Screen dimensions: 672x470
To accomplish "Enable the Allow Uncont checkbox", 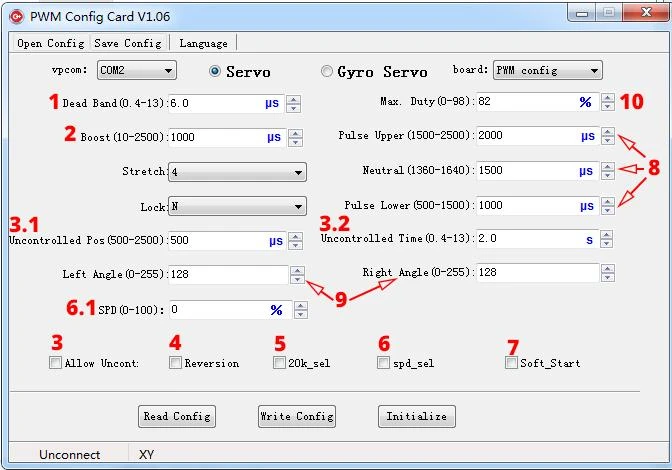I will click(x=56, y=363).
